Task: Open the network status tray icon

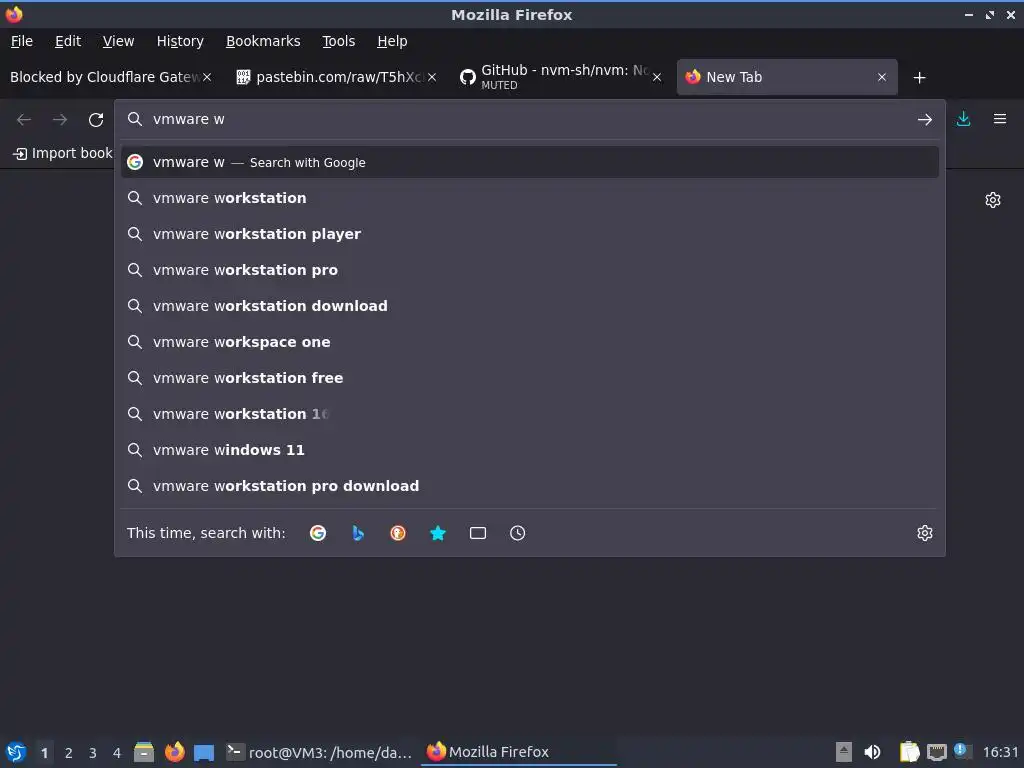Action: (936, 752)
